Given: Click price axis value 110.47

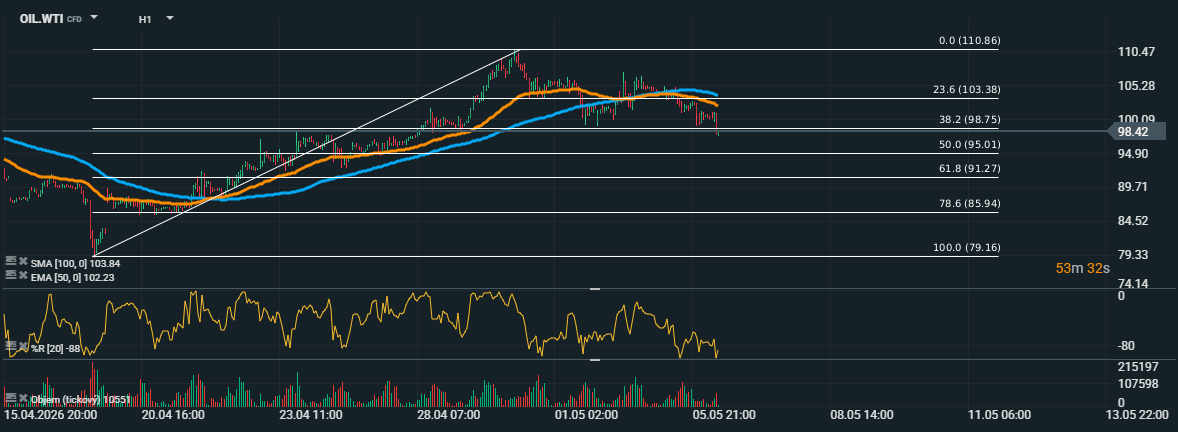Looking at the screenshot, I should click(1137, 52).
